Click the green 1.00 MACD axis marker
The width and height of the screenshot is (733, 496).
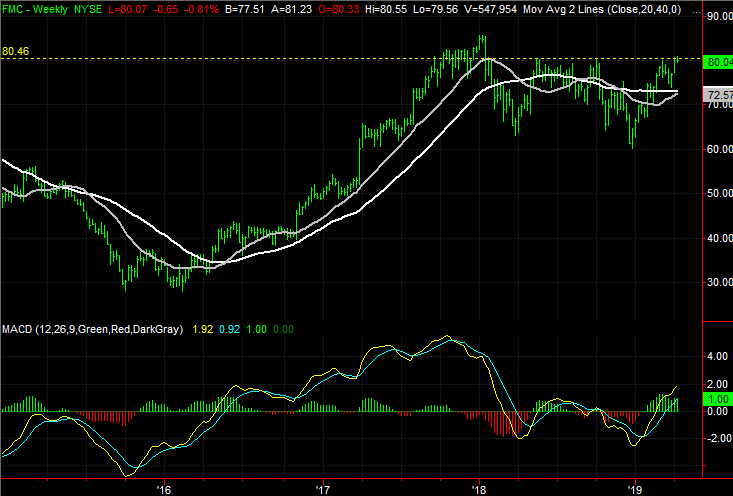point(718,399)
